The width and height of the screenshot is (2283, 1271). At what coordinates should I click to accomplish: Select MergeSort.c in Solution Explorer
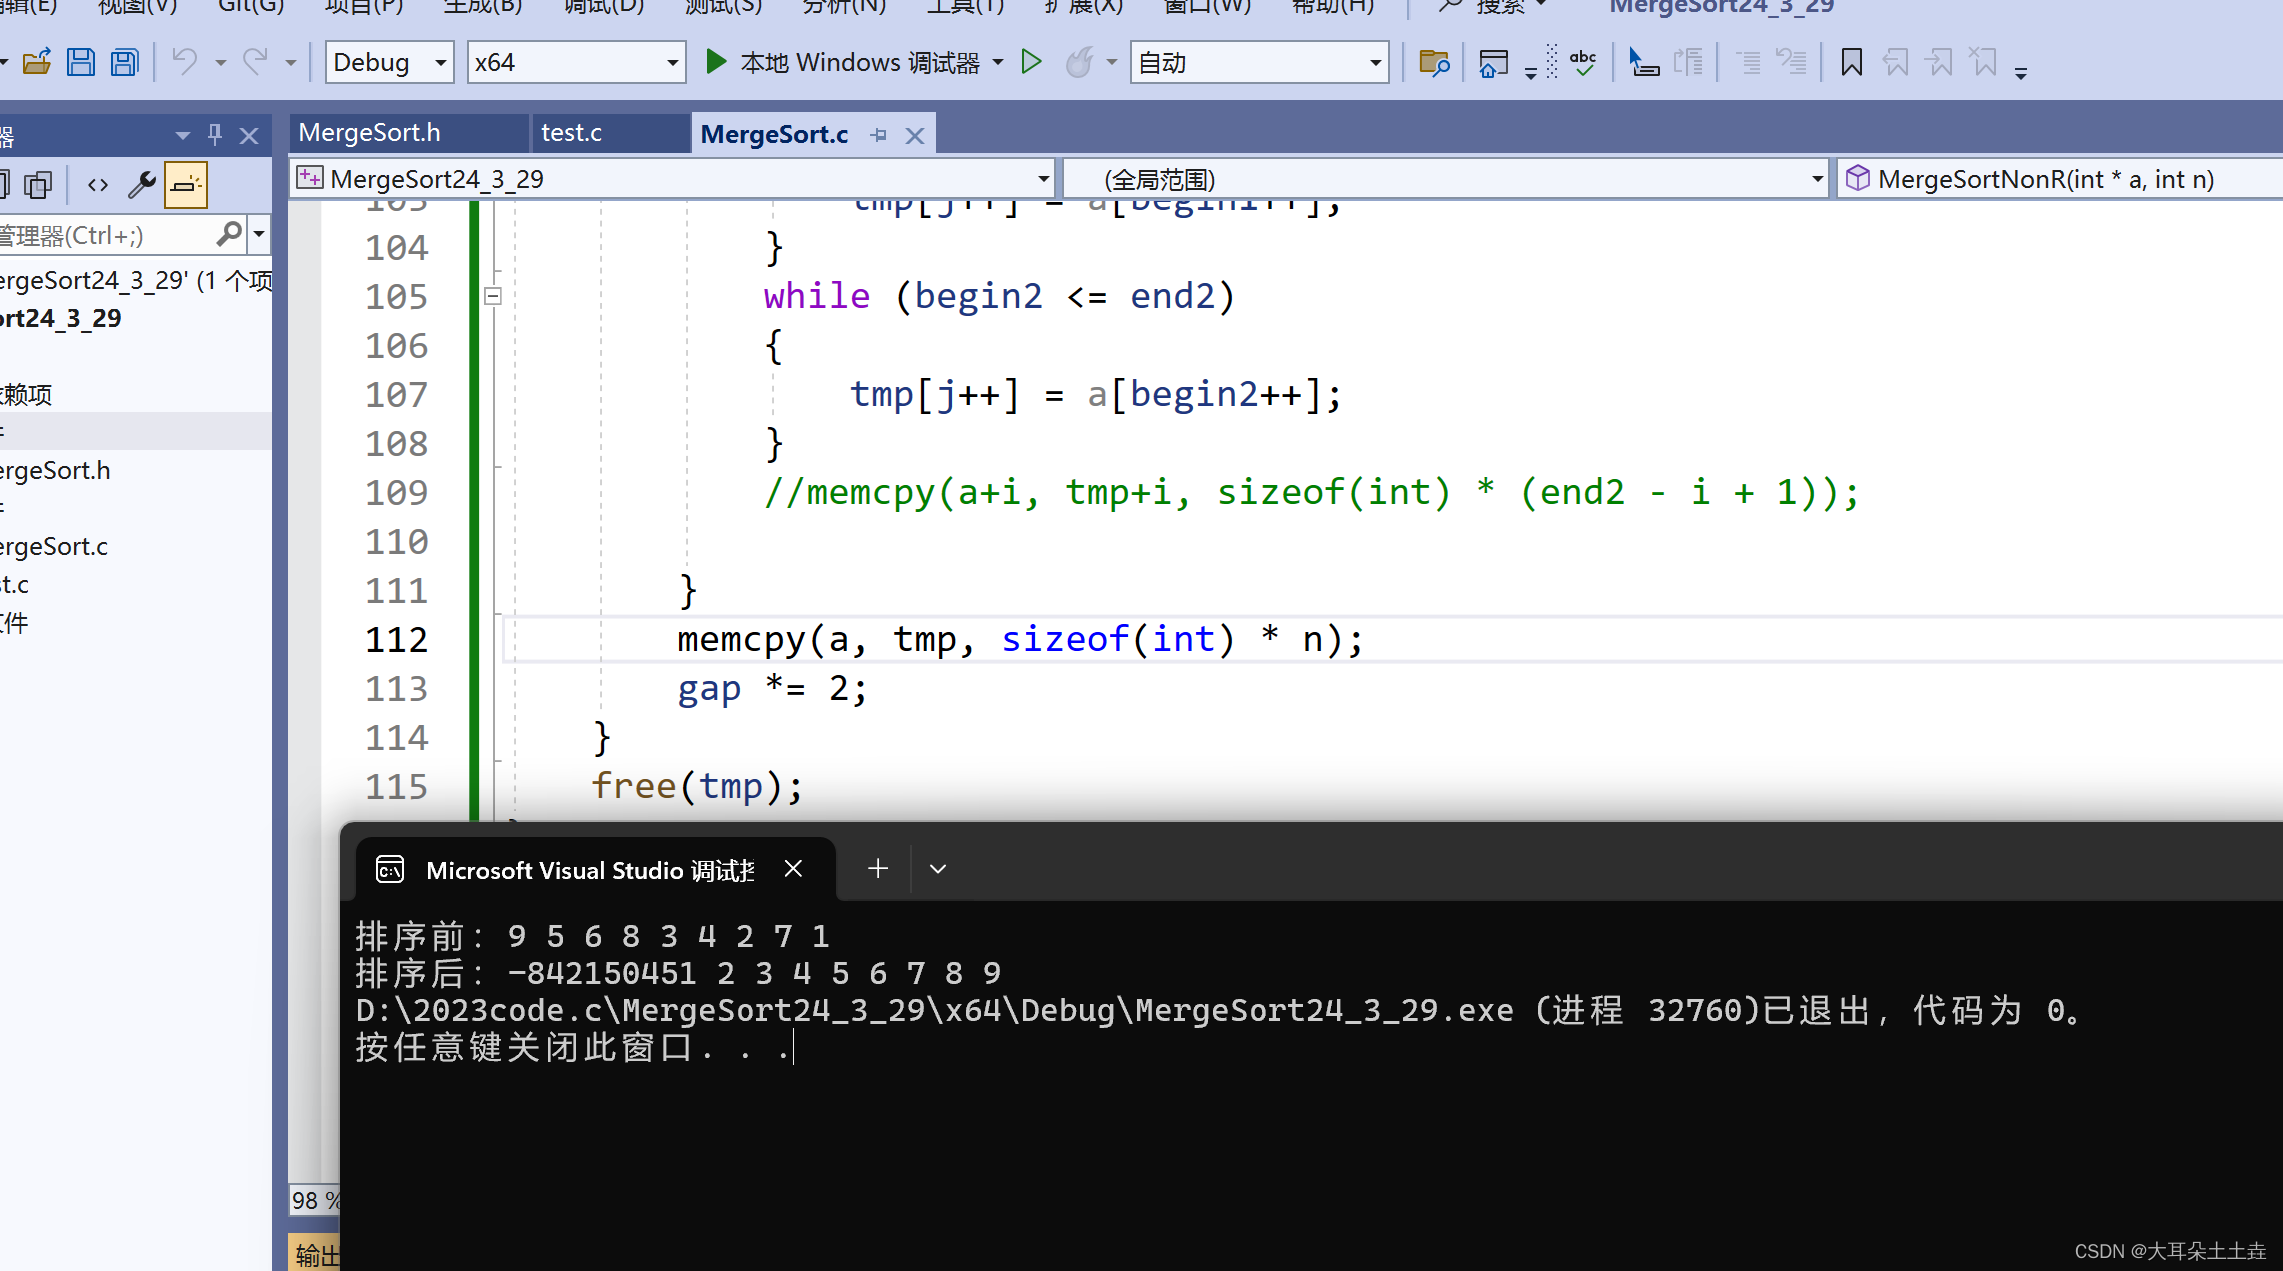click(x=55, y=547)
